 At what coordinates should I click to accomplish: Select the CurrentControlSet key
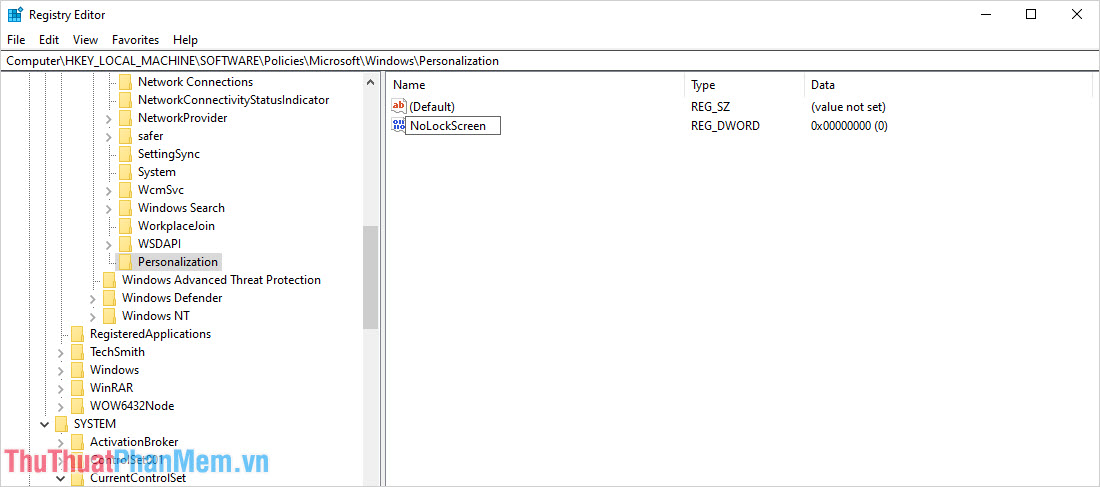point(138,478)
